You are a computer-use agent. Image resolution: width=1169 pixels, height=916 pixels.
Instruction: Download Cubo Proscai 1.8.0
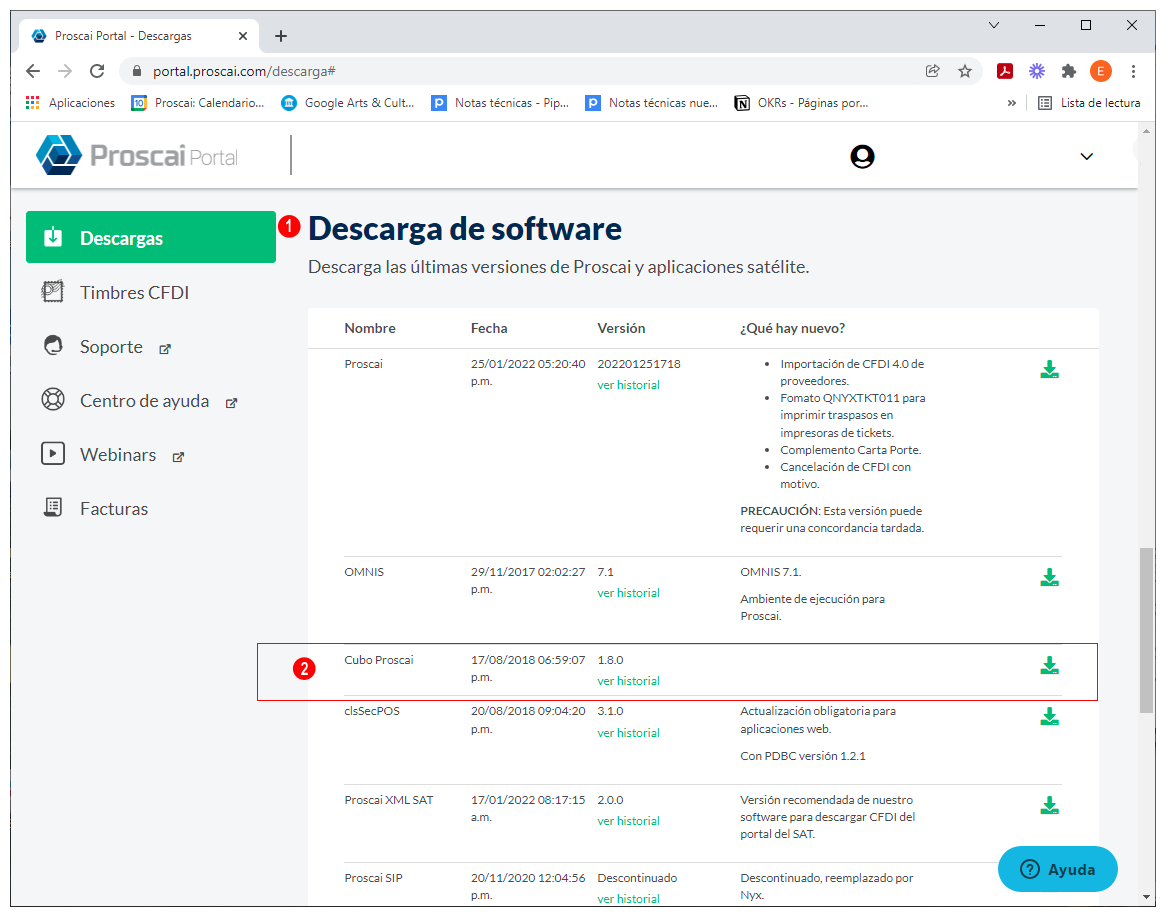tap(1050, 666)
